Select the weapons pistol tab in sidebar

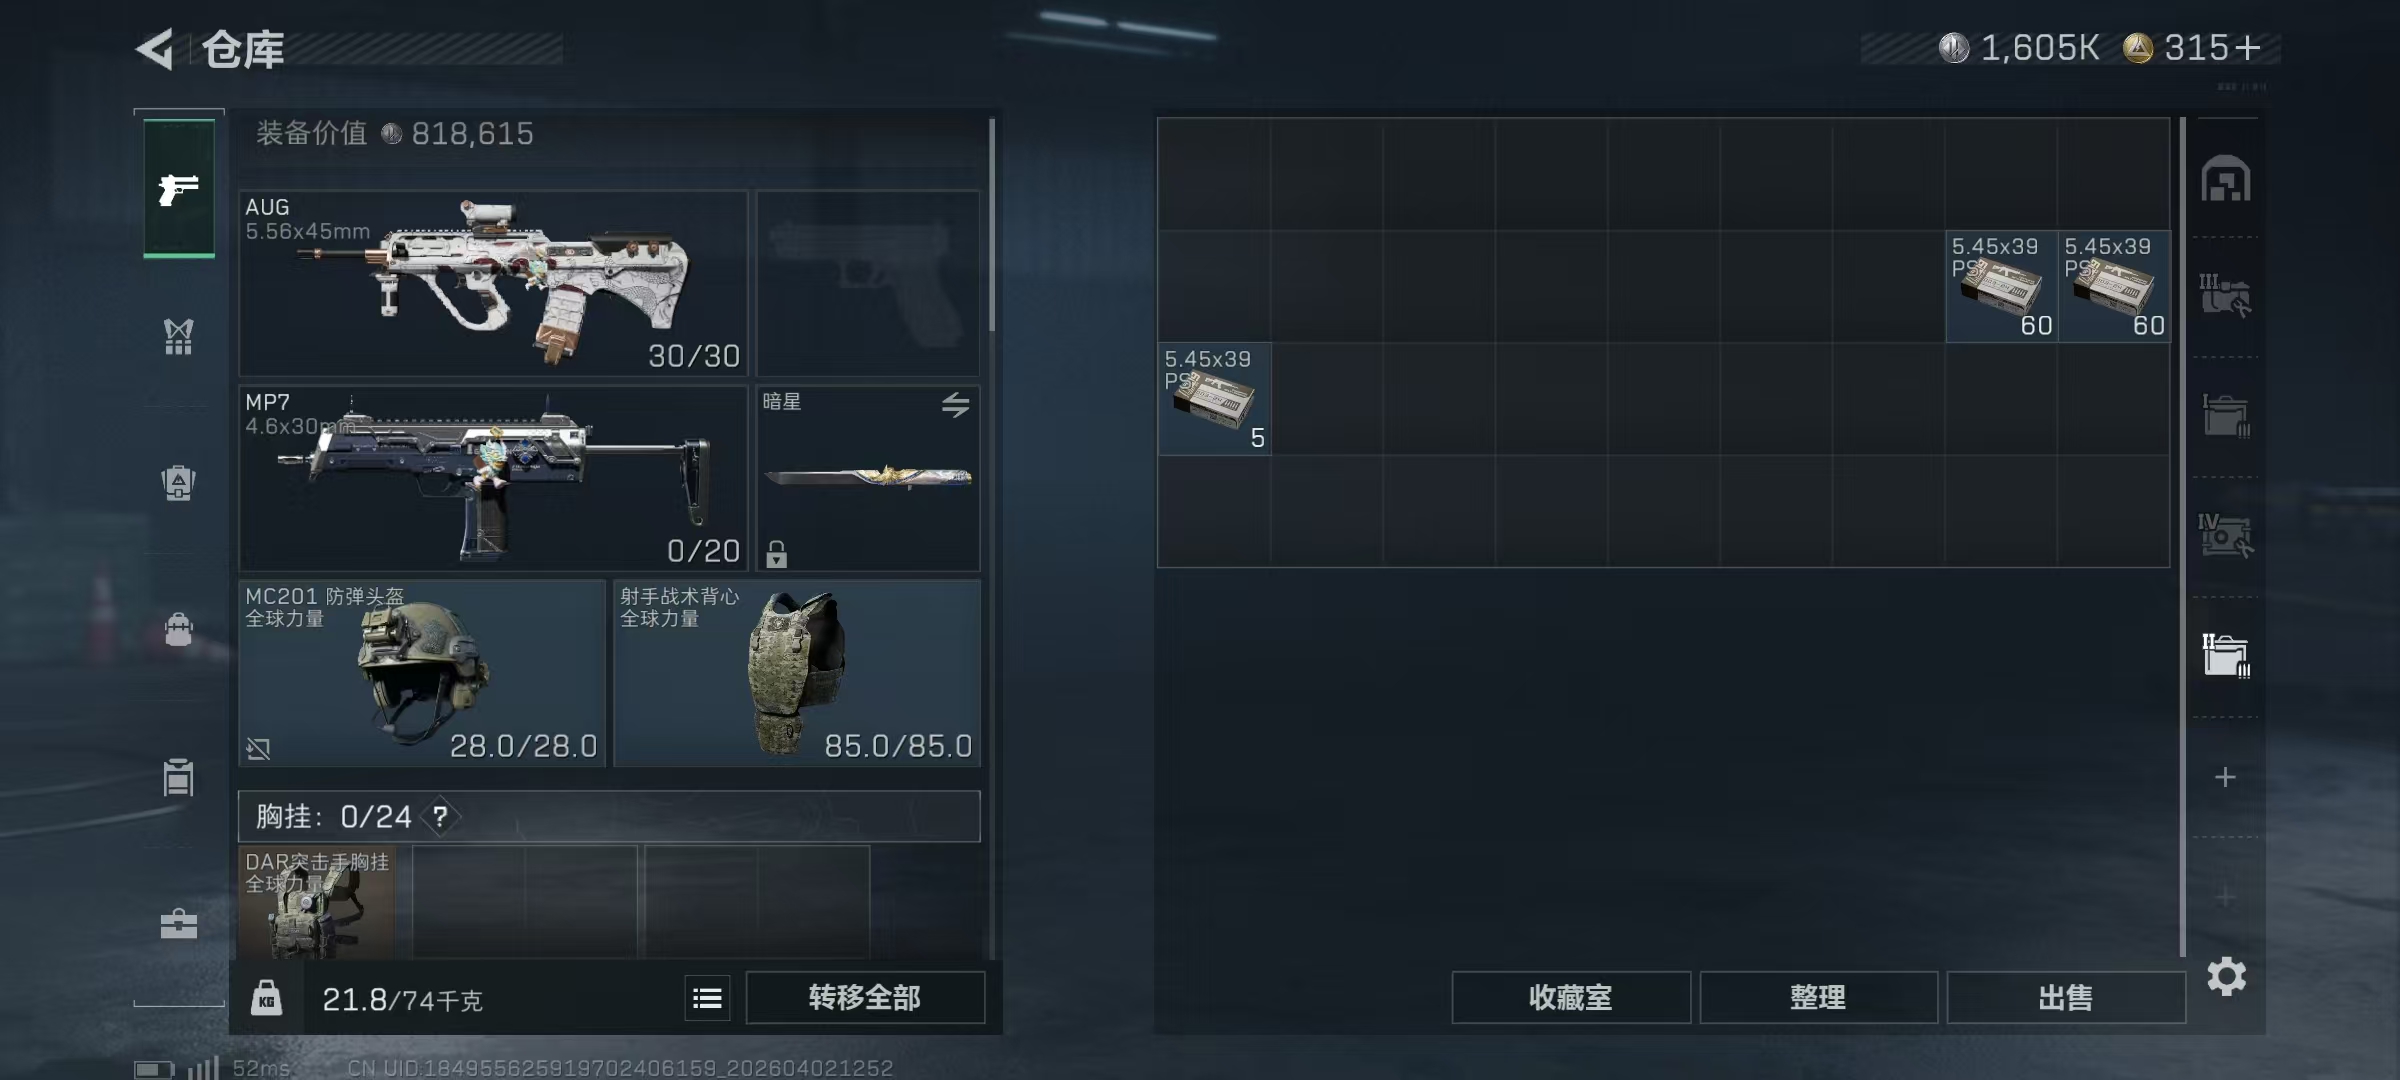click(x=178, y=188)
